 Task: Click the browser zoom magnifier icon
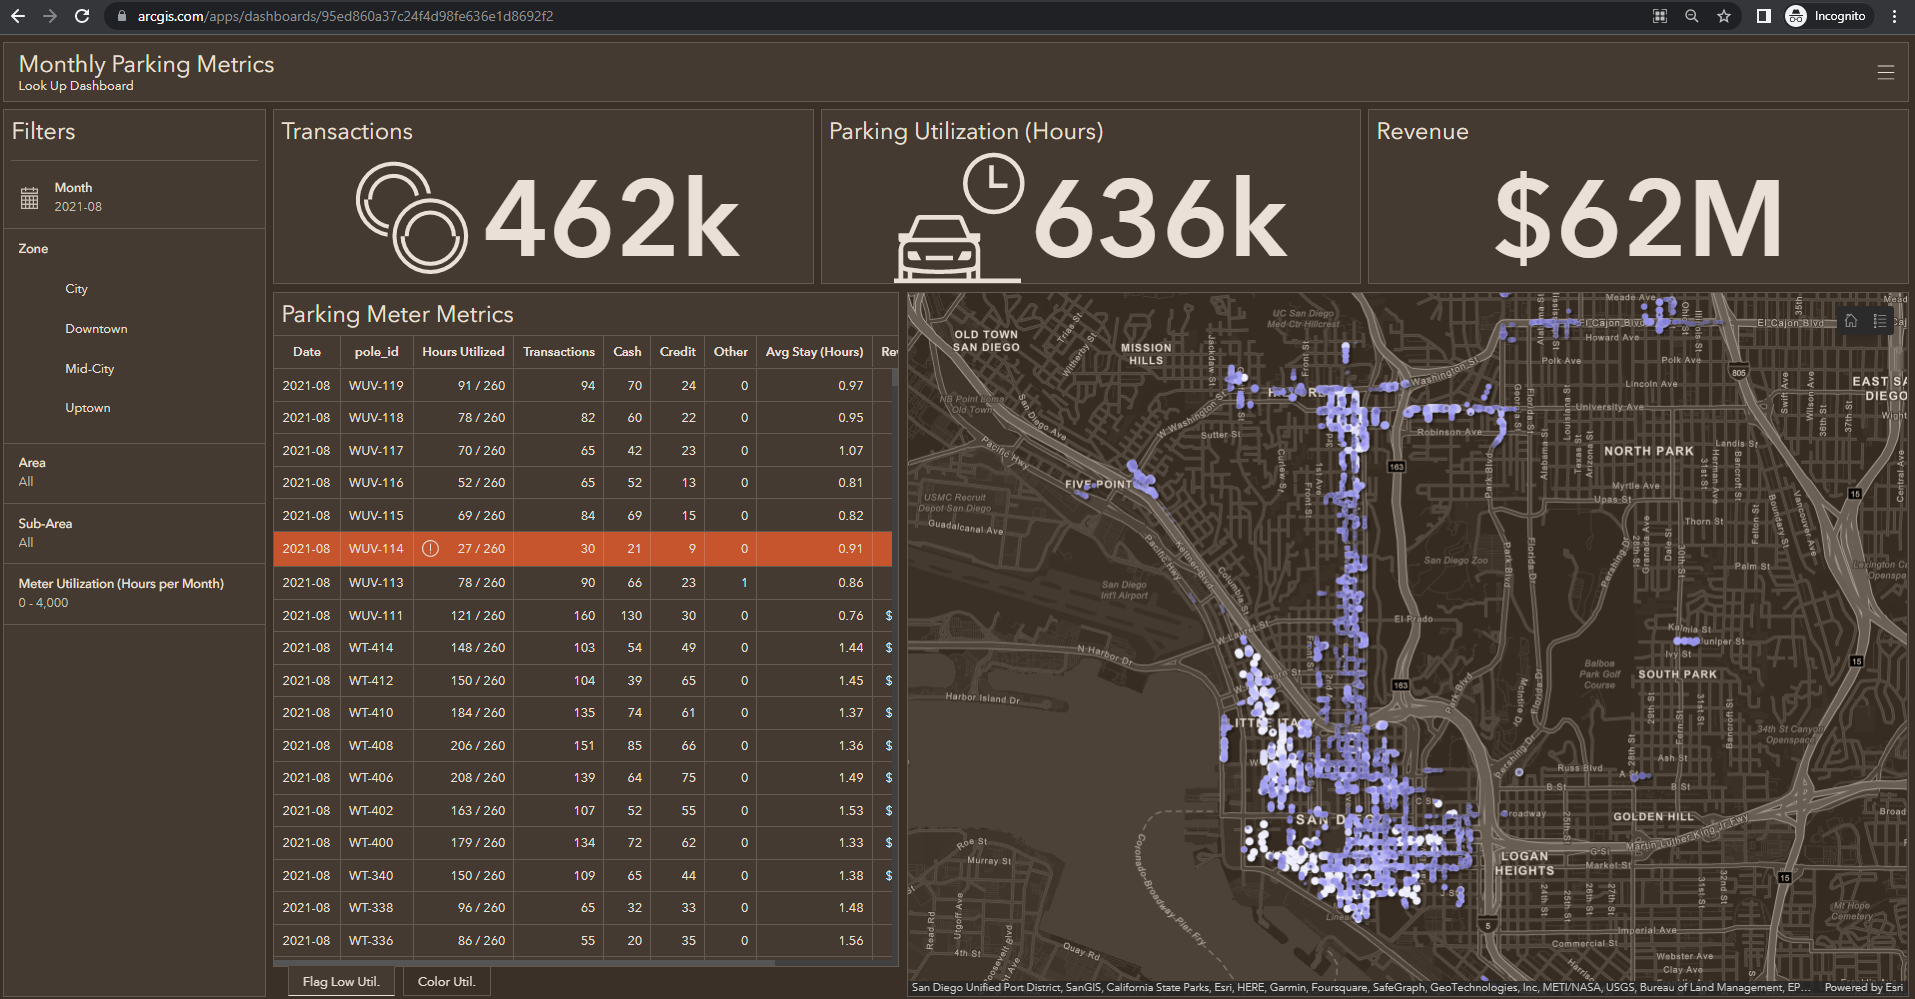click(1691, 16)
